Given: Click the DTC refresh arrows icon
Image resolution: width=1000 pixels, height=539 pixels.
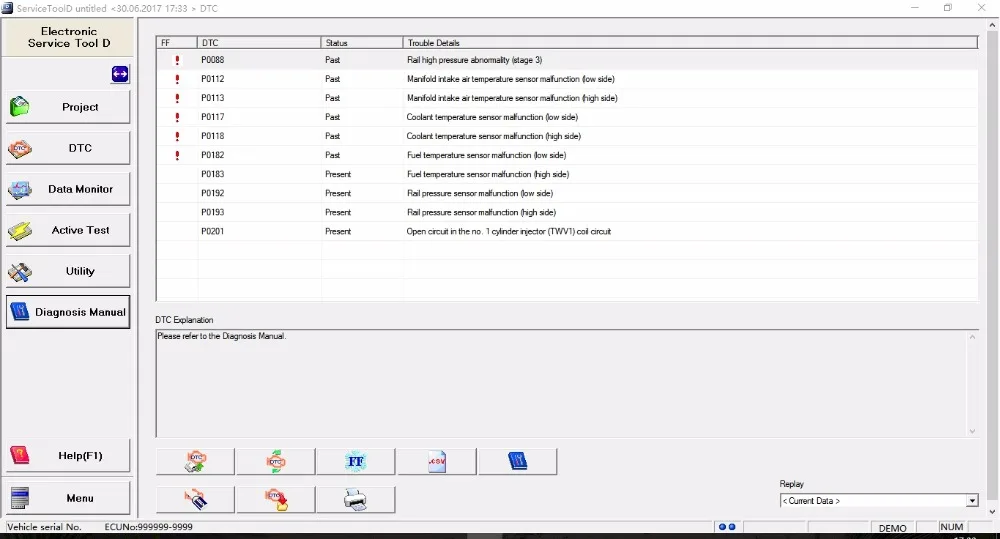Looking at the screenshot, I should pyautogui.click(x=276, y=461).
